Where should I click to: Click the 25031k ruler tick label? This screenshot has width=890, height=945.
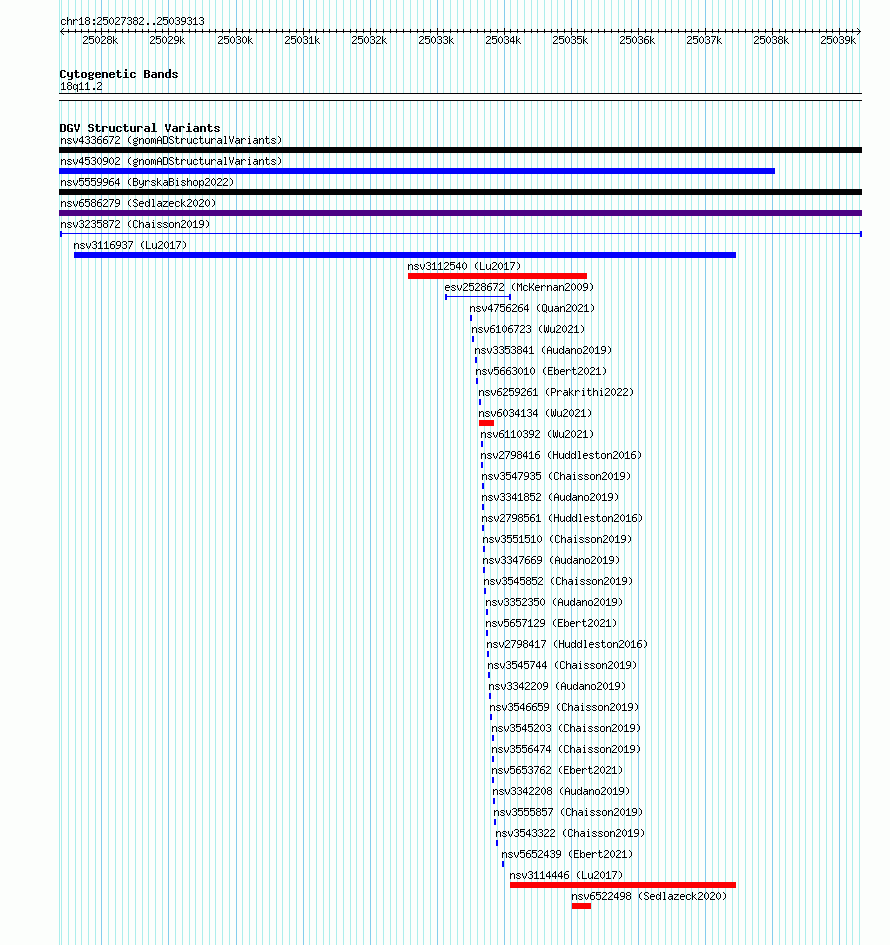click(302, 40)
